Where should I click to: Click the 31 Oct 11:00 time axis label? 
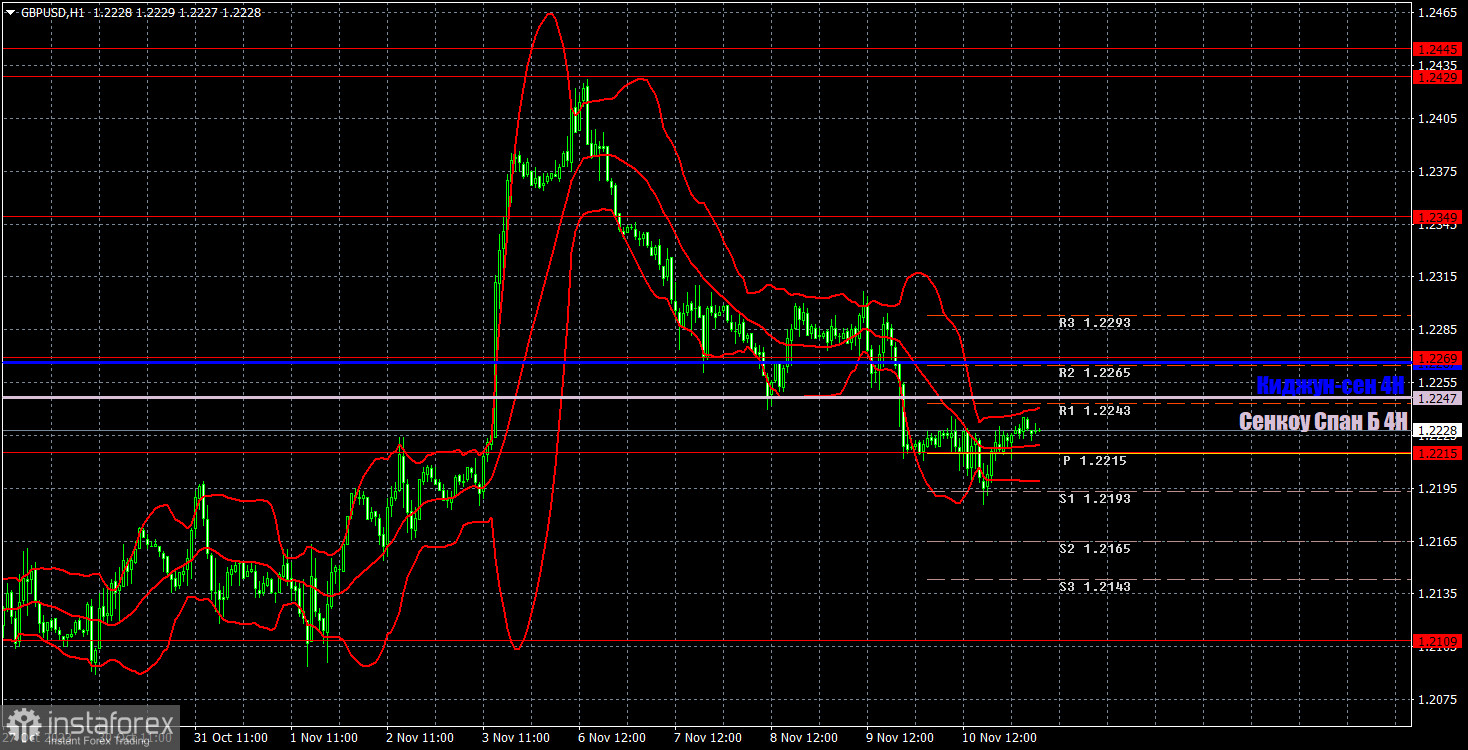pyautogui.click(x=231, y=738)
